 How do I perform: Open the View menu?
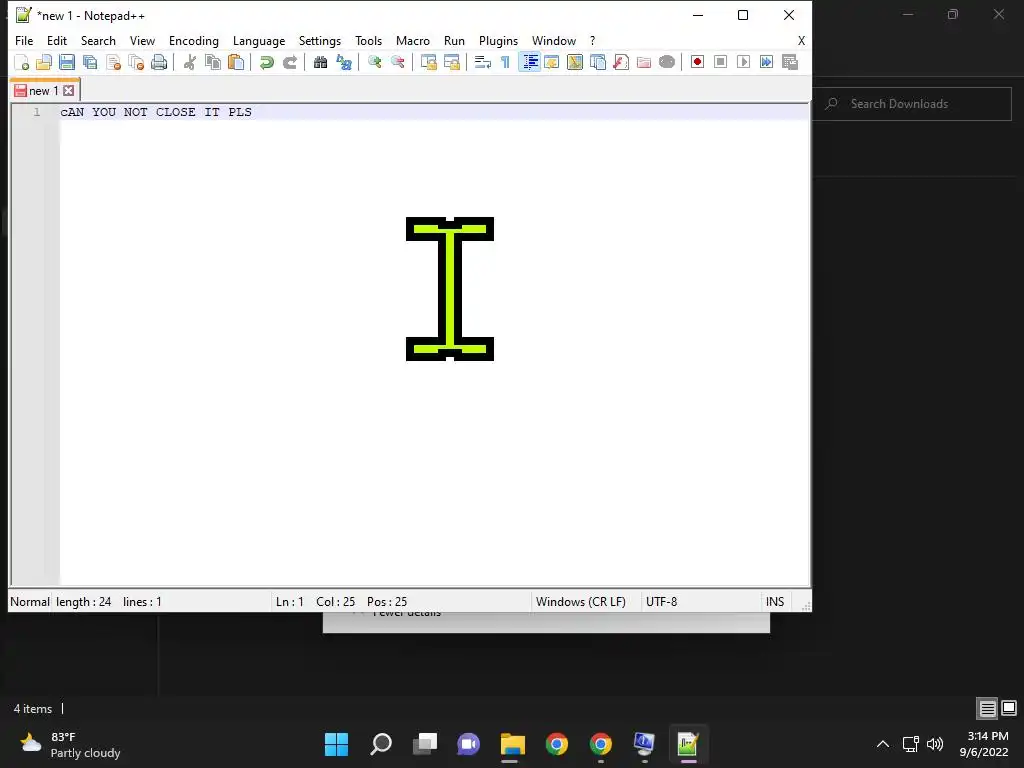[x=142, y=41]
